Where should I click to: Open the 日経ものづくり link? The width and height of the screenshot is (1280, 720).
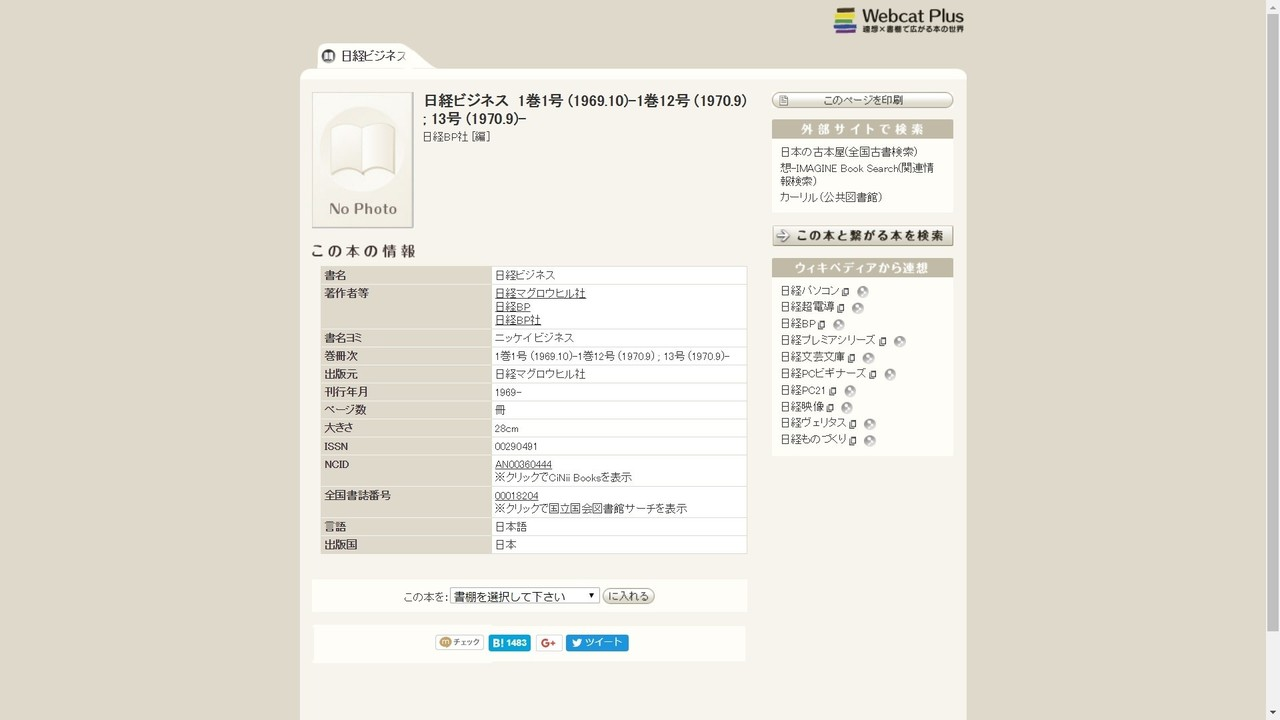[x=813, y=439]
